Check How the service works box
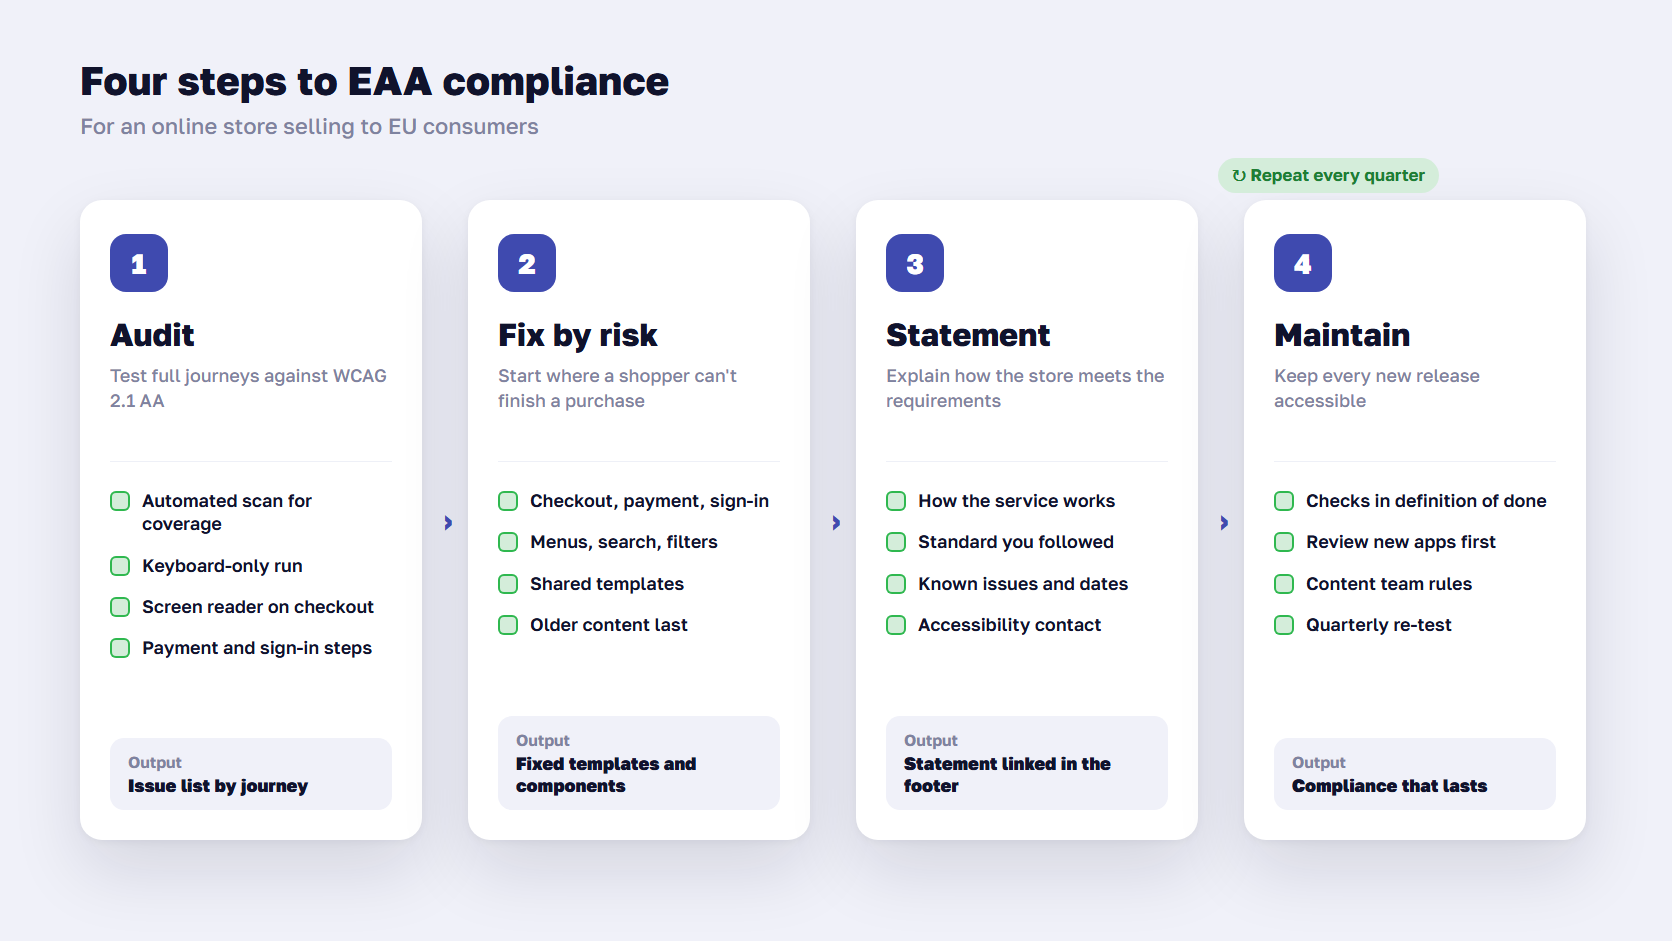1672x941 pixels. pos(896,501)
